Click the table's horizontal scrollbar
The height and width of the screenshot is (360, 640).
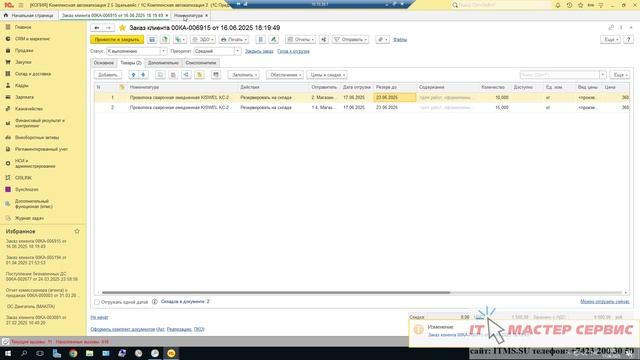pyautogui.click(x=276, y=292)
